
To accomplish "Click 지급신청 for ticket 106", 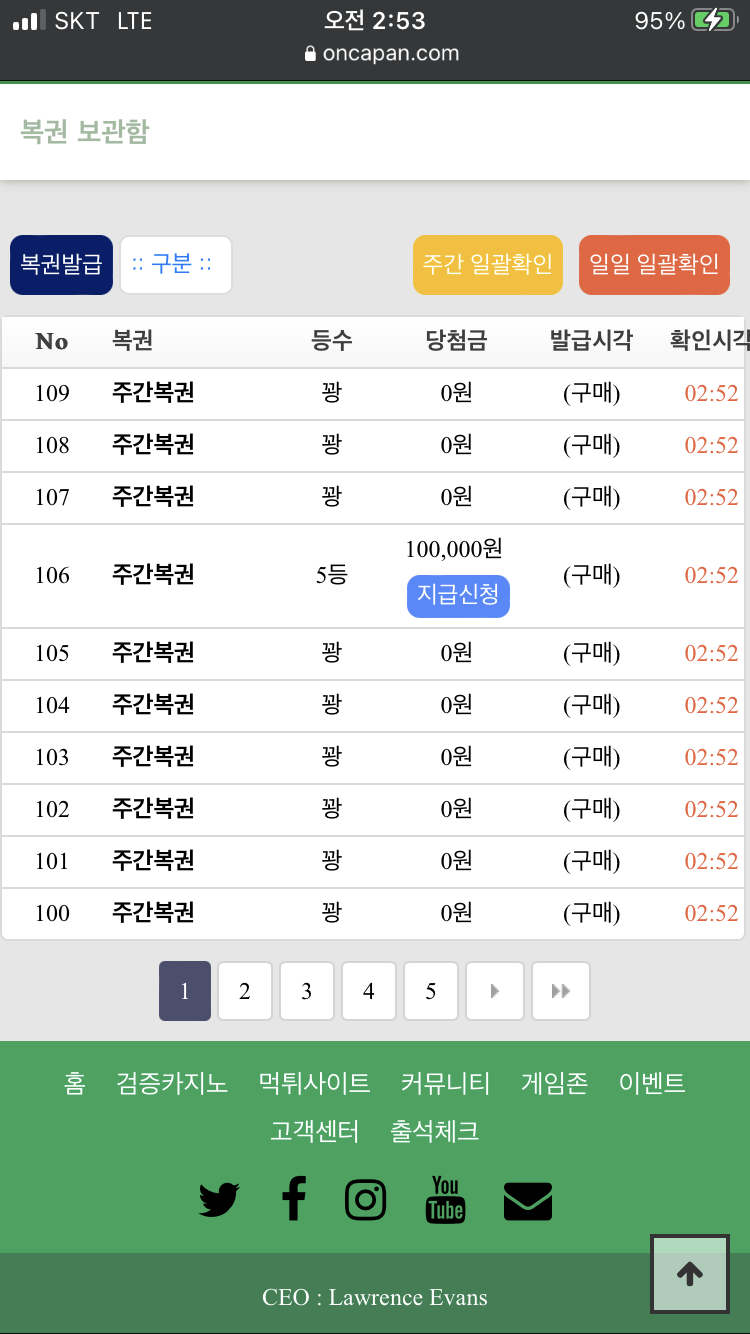I will click(458, 596).
